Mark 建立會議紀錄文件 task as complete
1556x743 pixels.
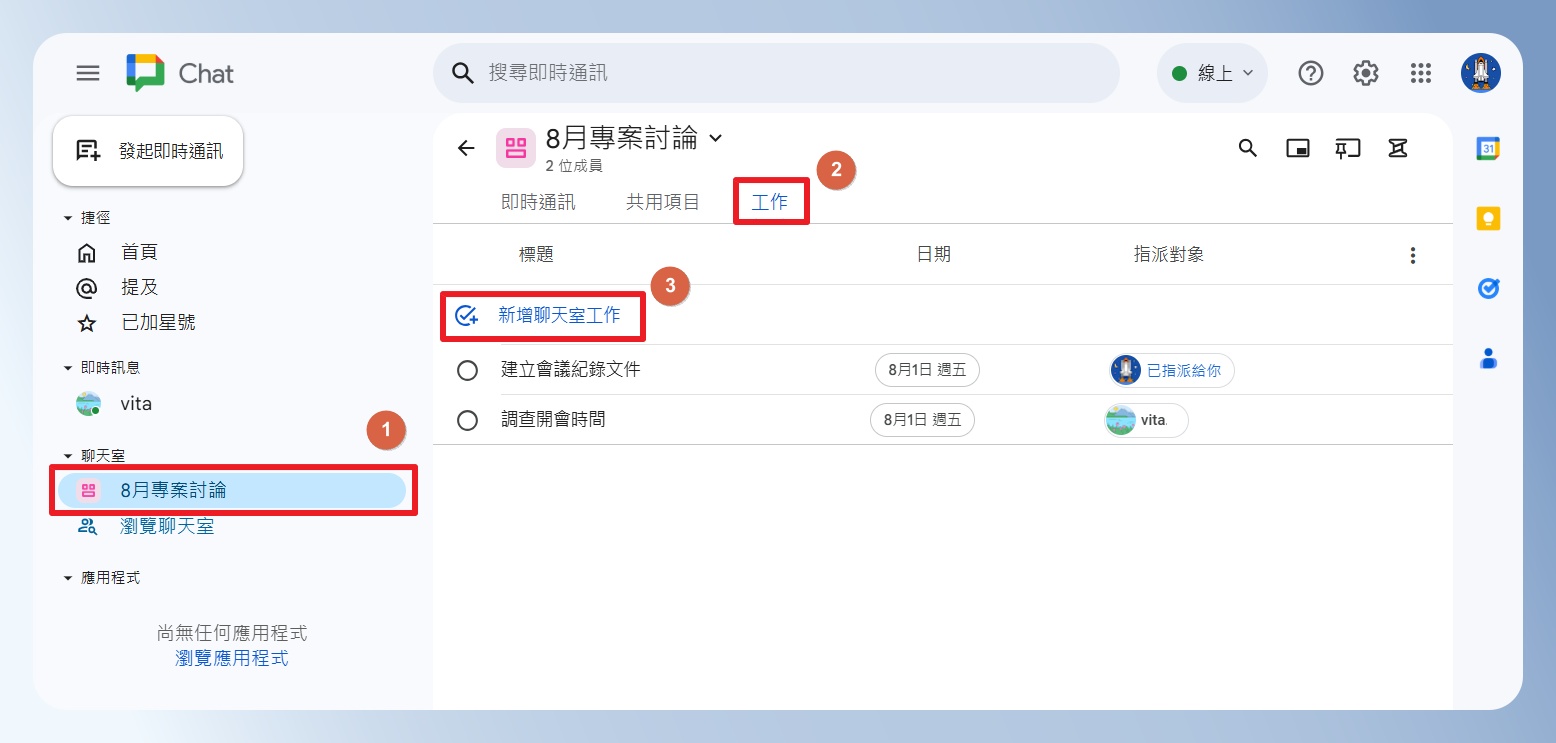[467, 370]
